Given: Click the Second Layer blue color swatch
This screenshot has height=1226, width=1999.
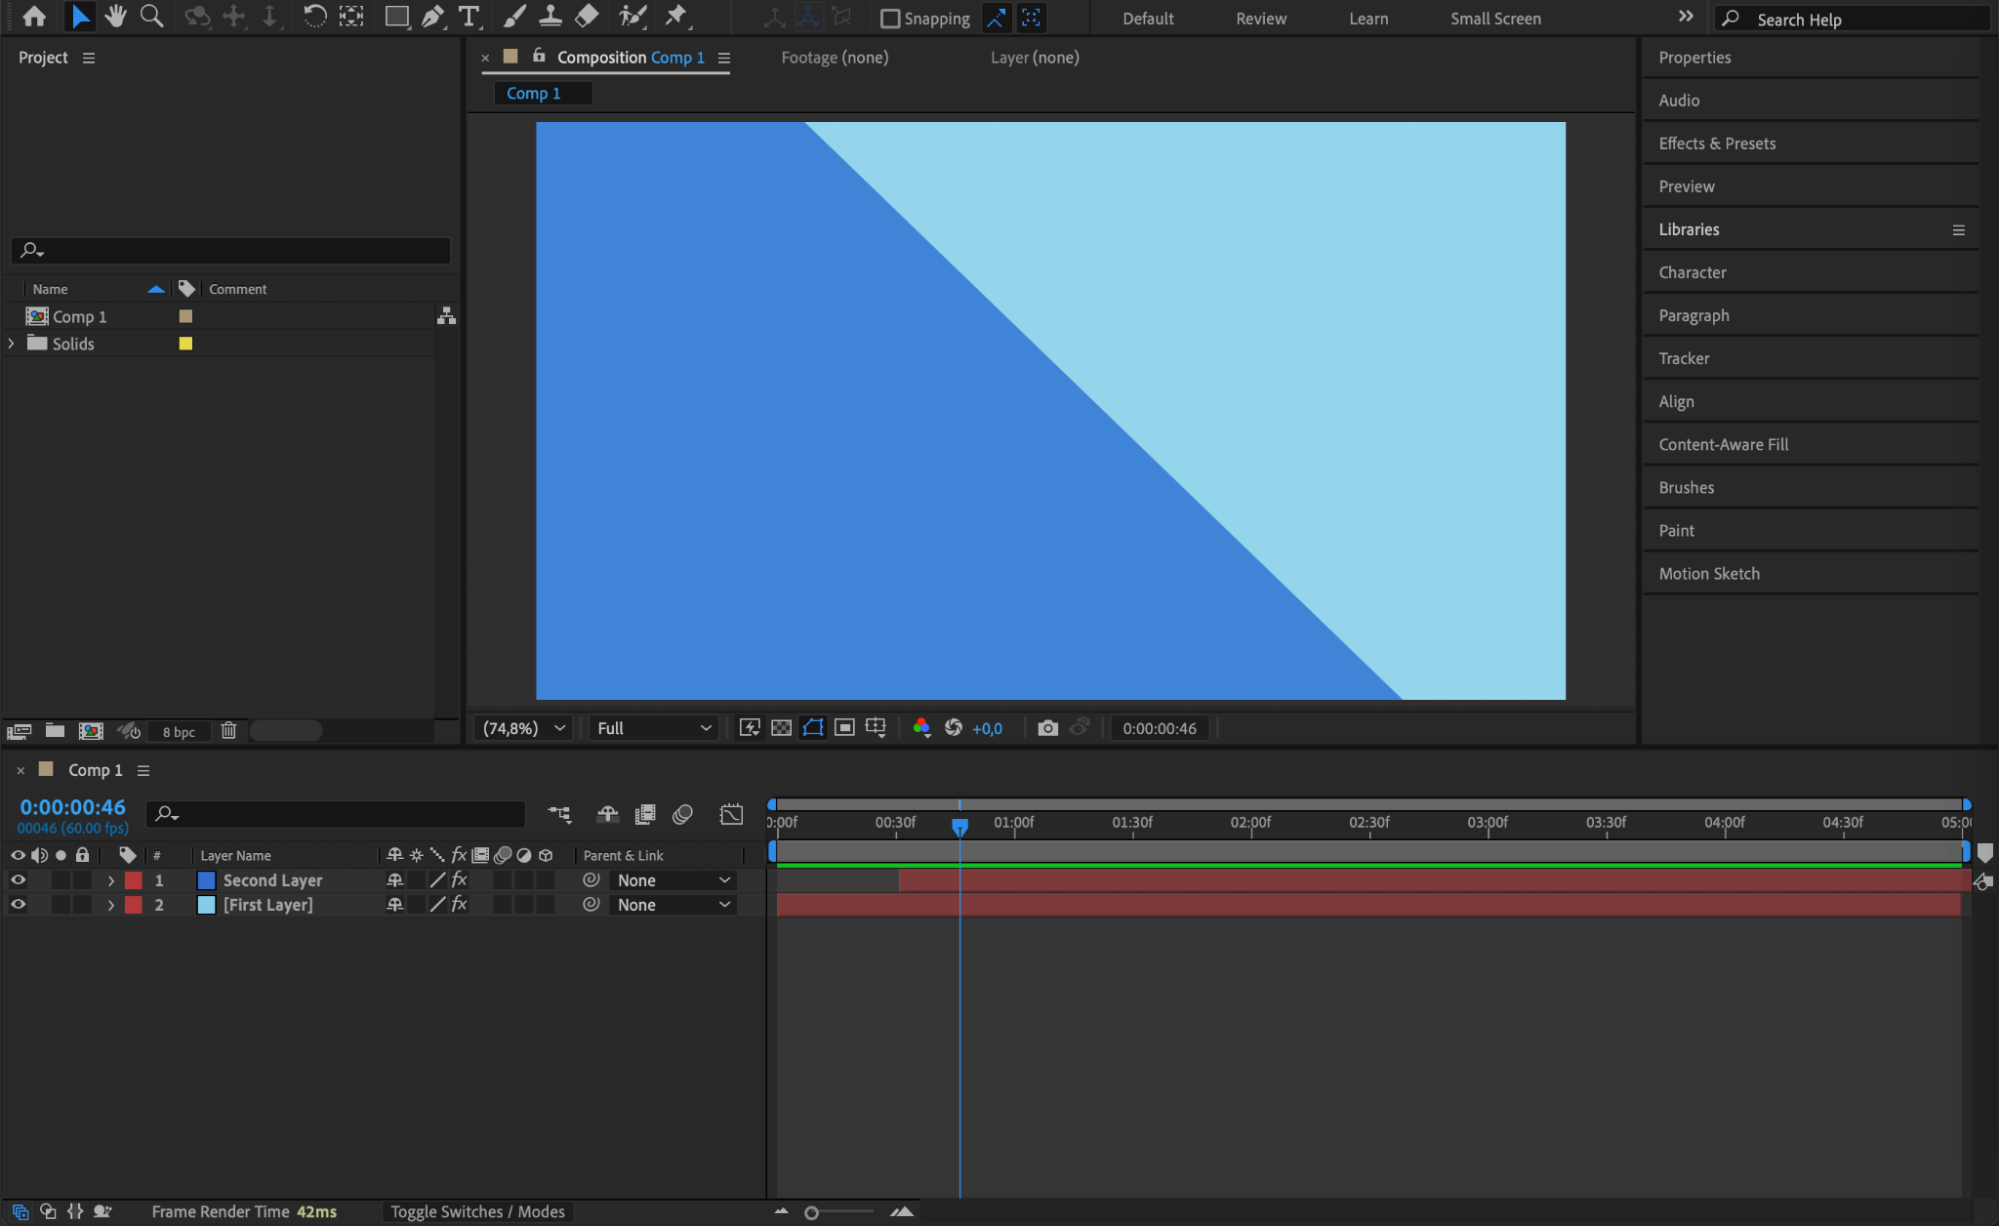Looking at the screenshot, I should 206,880.
